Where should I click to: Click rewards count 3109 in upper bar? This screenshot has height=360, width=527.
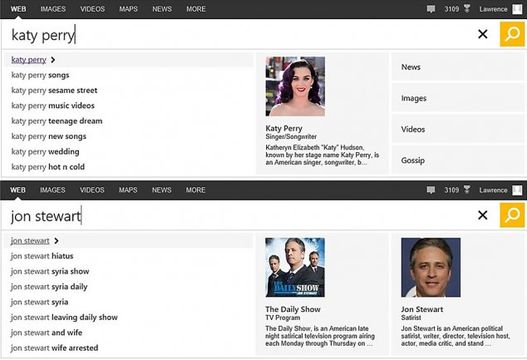452,9
